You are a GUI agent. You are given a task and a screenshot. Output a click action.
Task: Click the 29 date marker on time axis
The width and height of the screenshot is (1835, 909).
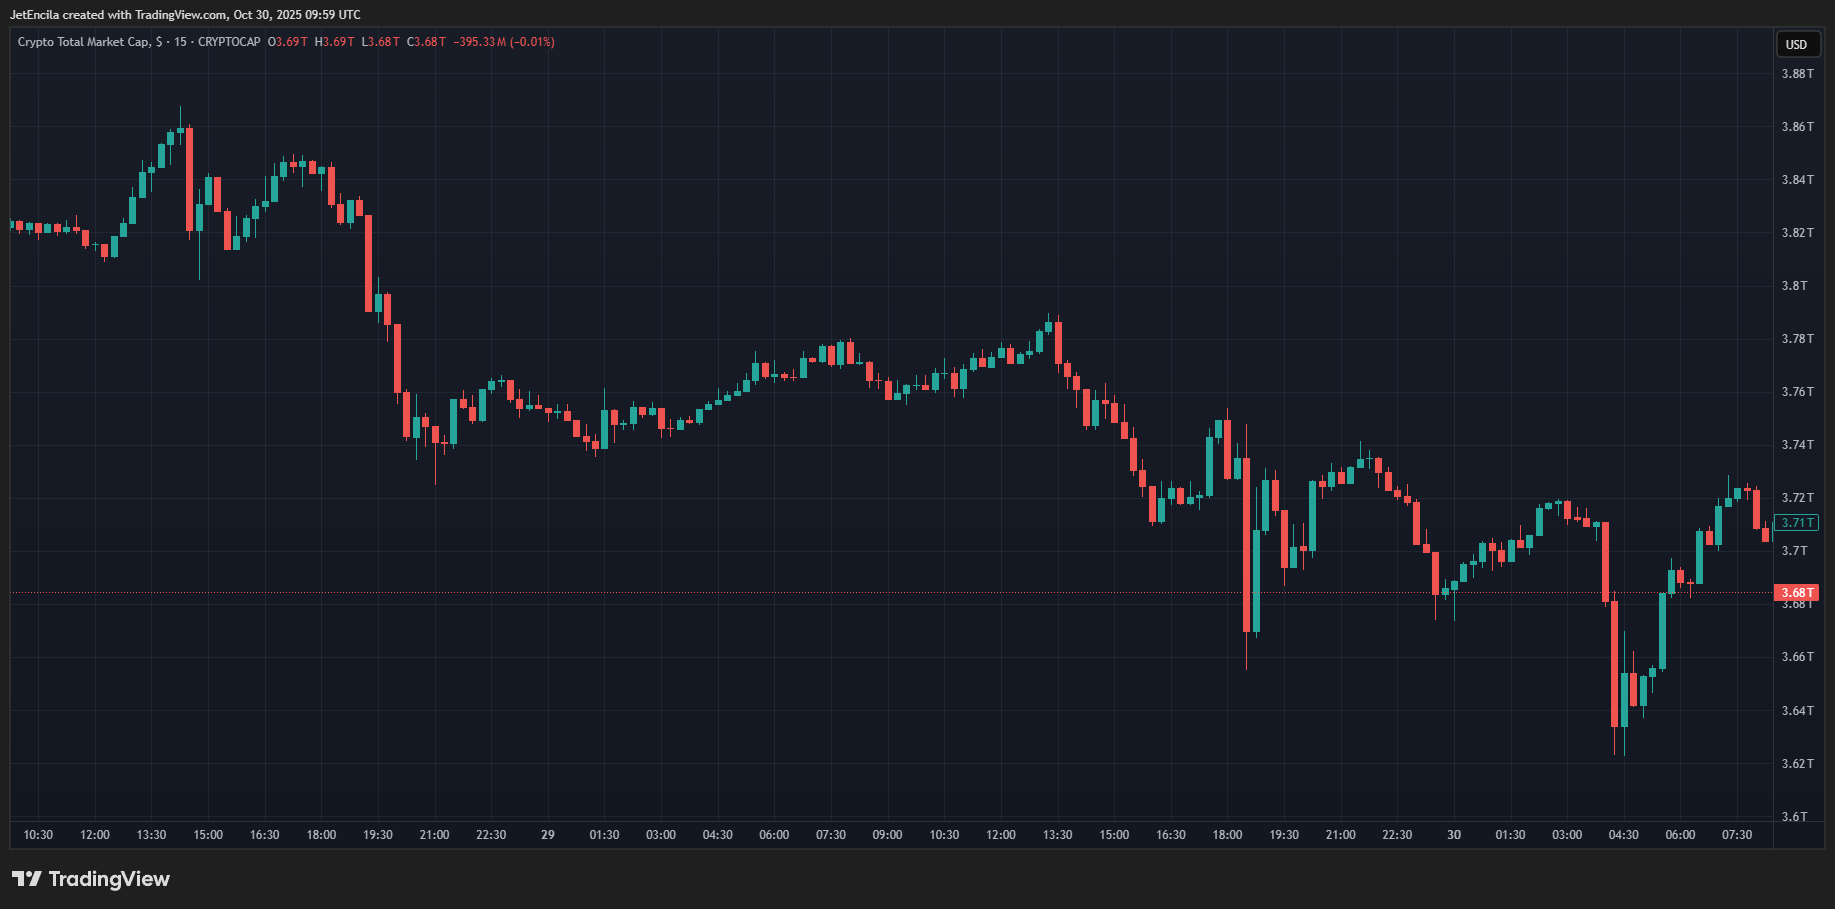click(547, 835)
